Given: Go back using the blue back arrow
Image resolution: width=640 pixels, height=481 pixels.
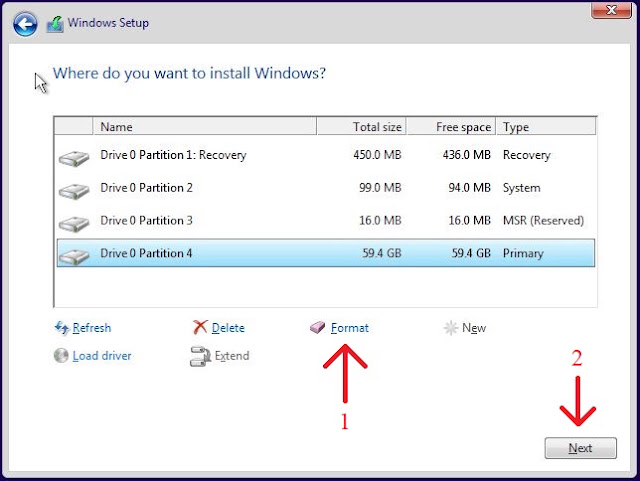Looking at the screenshot, I should (25, 24).
